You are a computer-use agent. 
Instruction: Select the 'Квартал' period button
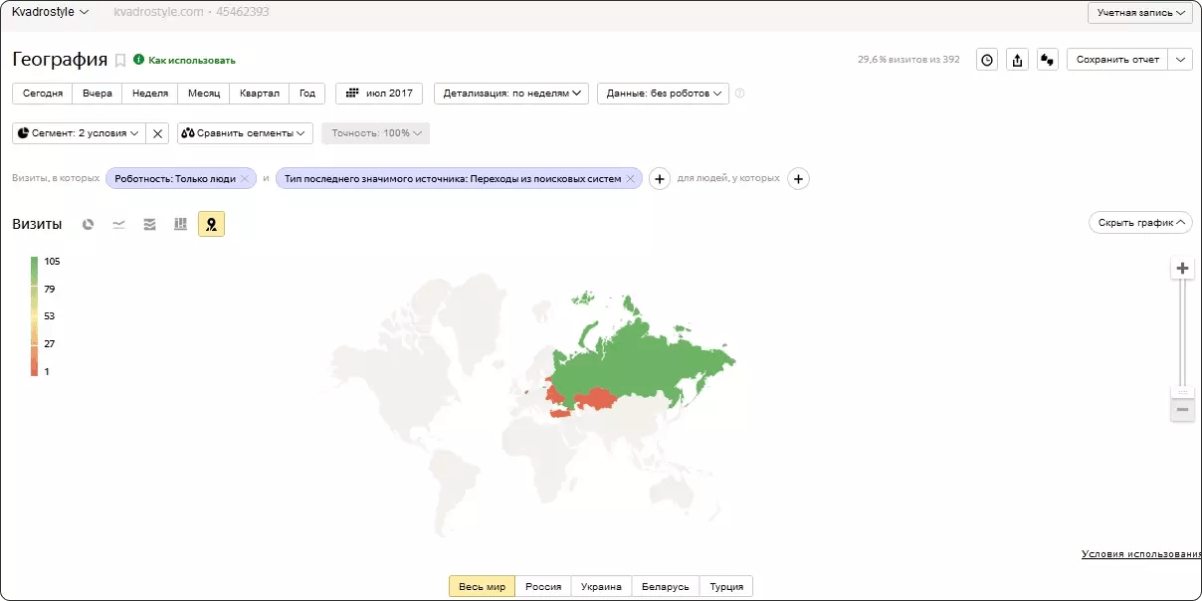click(x=260, y=93)
